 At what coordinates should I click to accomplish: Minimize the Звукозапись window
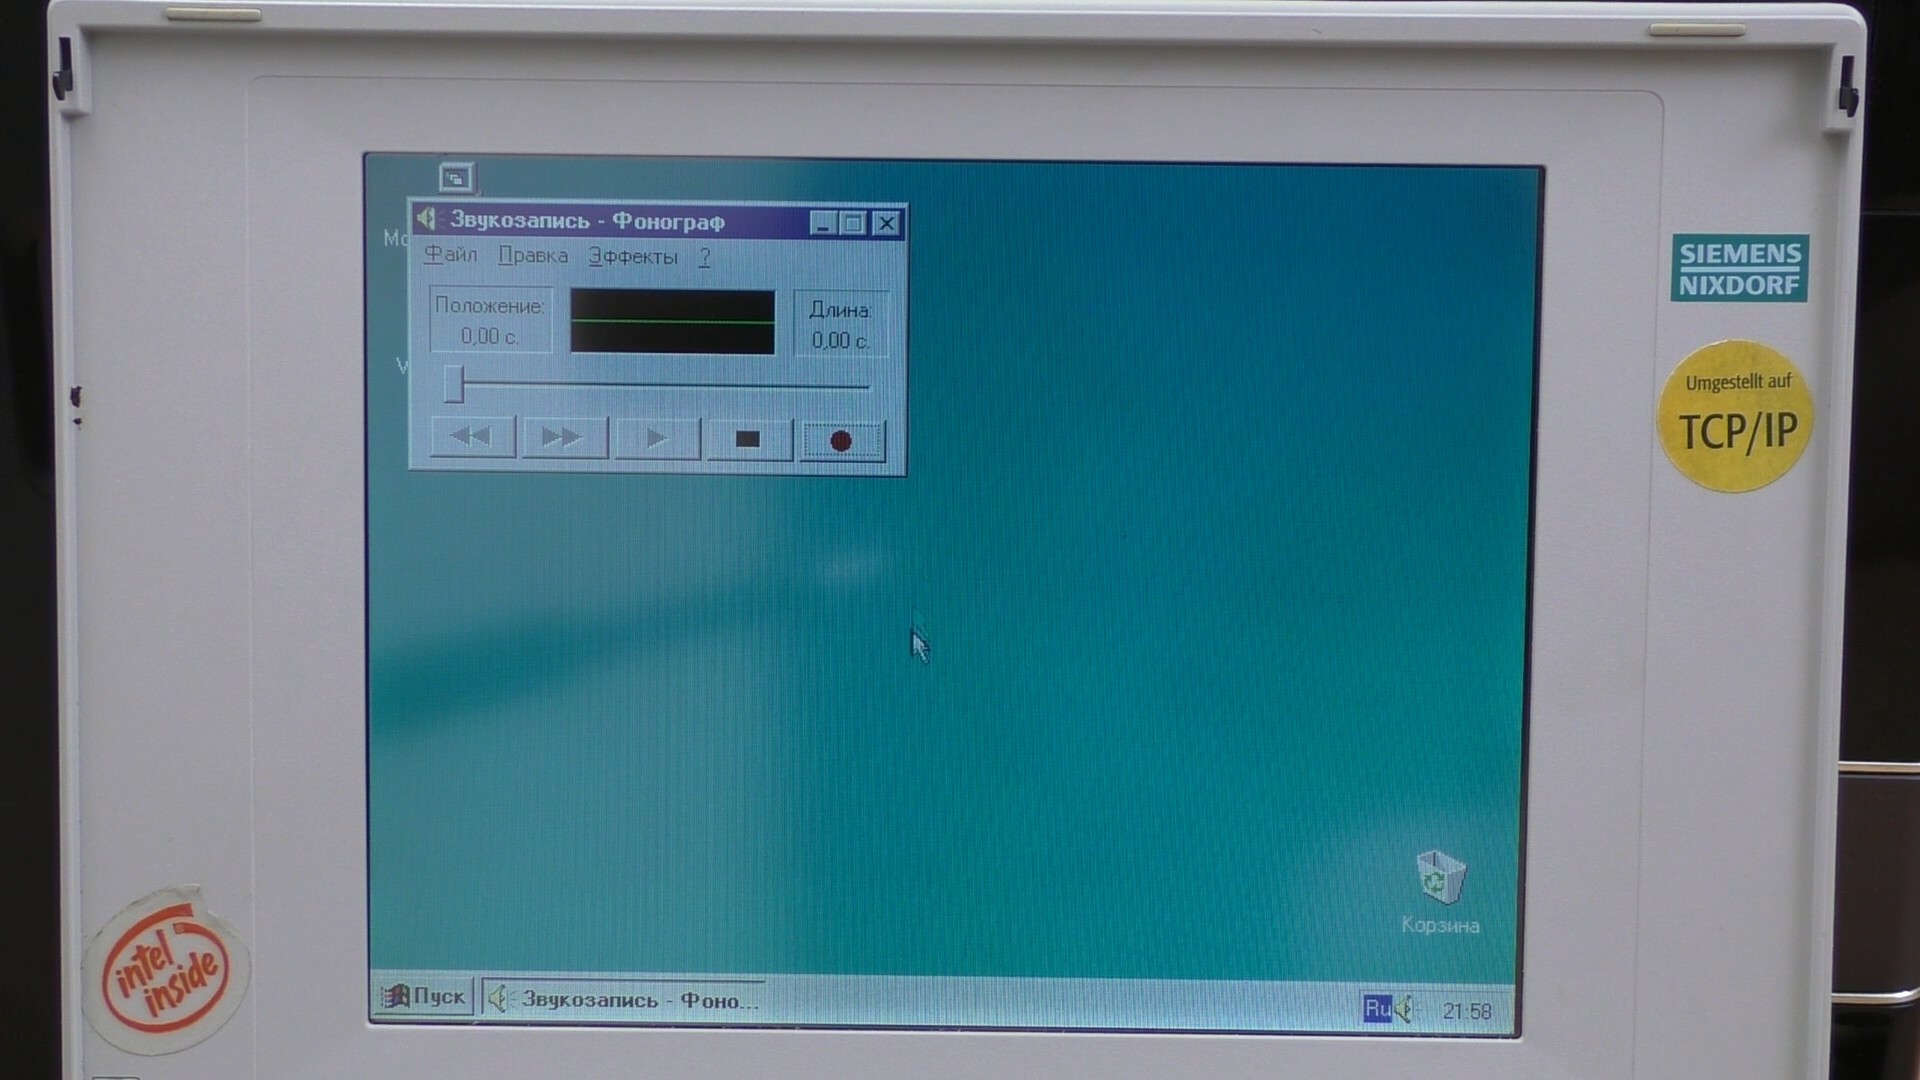[x=822, y=223]
